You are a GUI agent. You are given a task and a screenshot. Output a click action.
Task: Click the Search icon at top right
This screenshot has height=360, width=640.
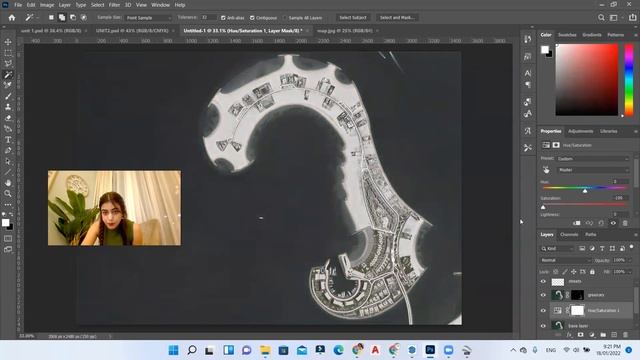tap(601, 18)
